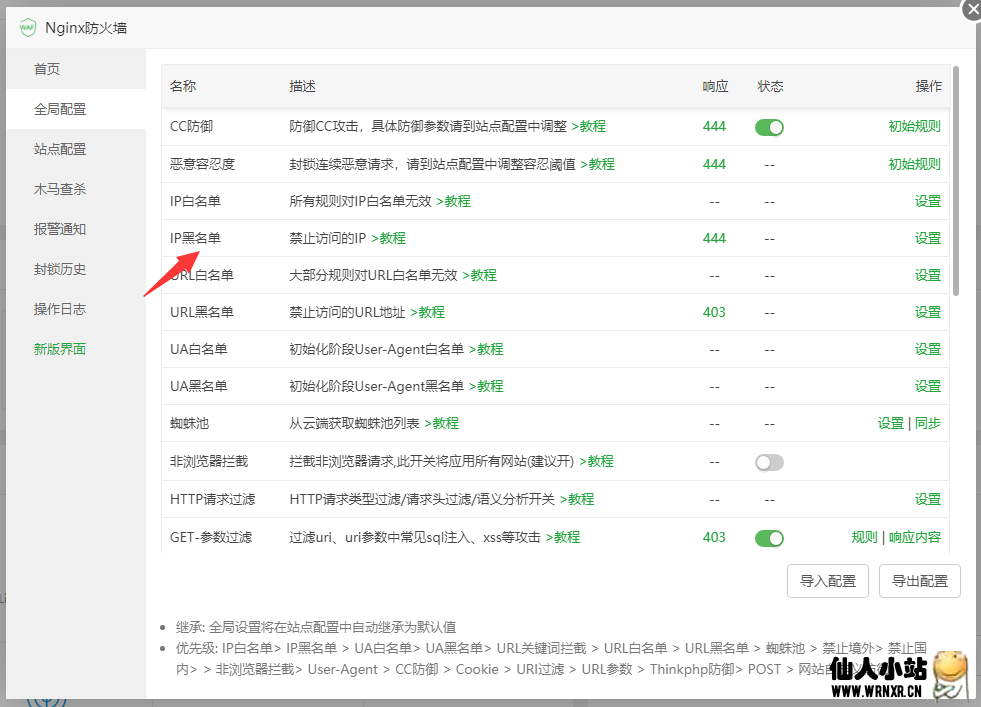Screen dimensions: 981x707
Task: Click the 响应 column header
Action: (715, 86)
